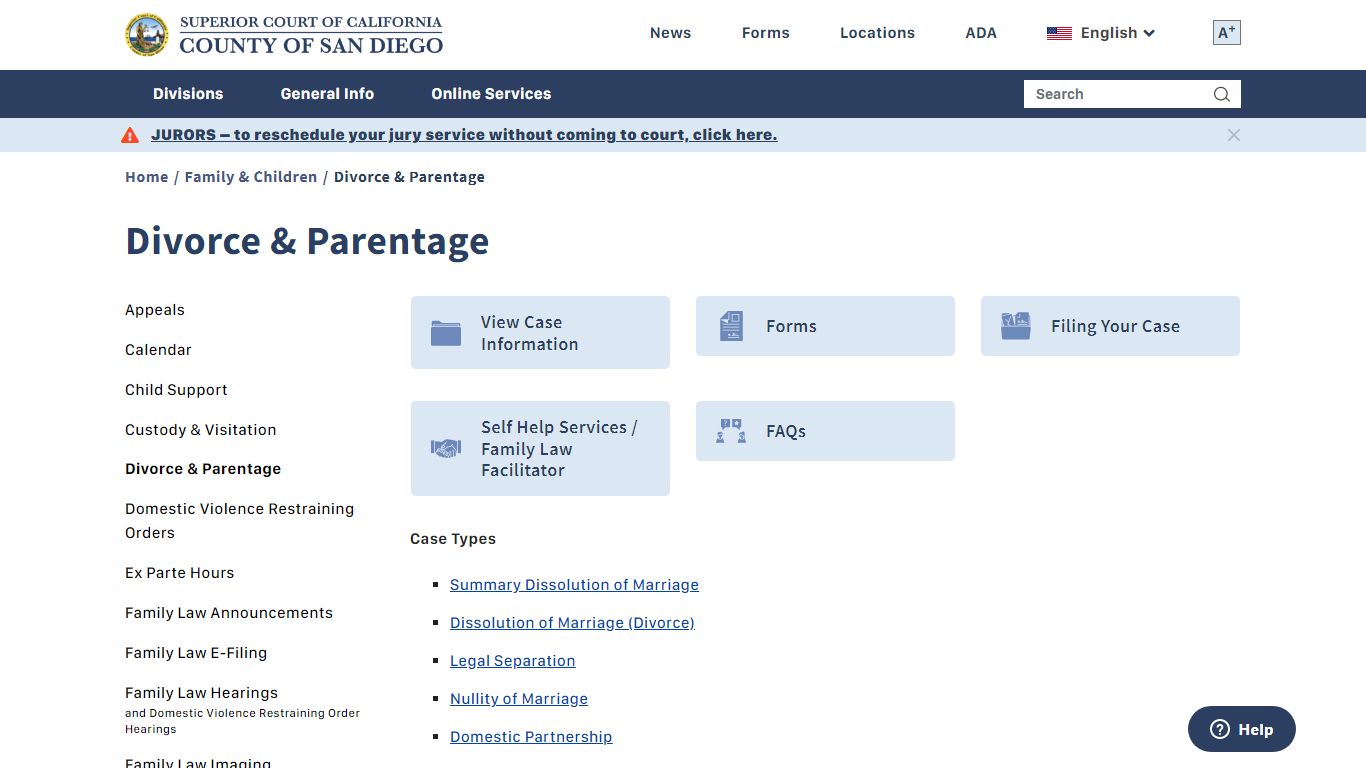Click the San Diego court seal logo

147,35
